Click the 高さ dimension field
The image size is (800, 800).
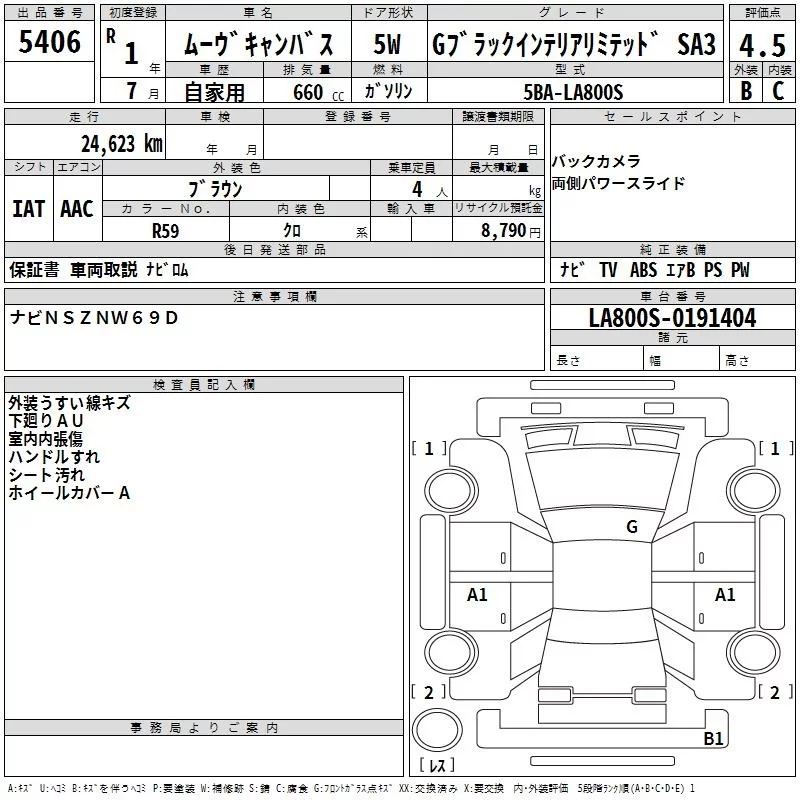758,360
